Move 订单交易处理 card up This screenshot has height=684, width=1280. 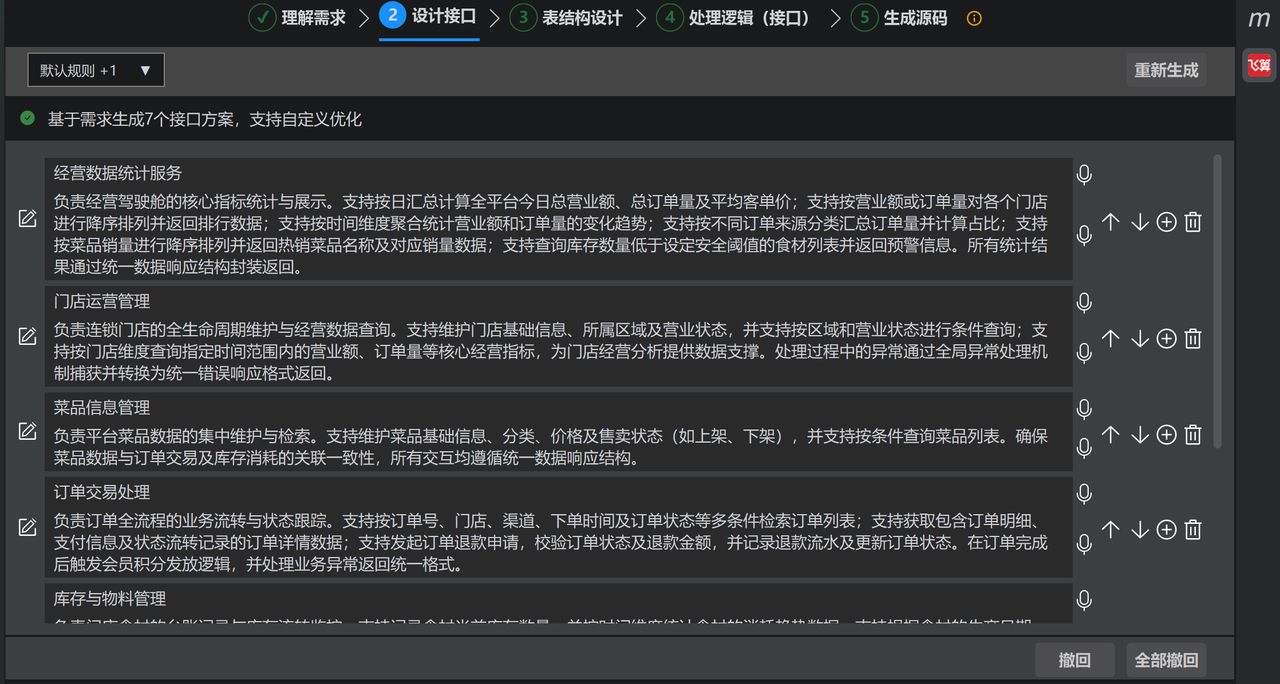[x=1111, y=529]
